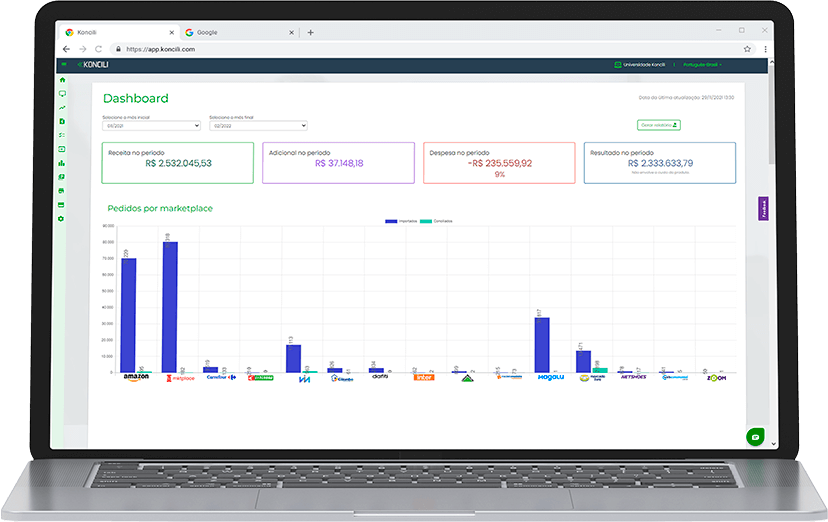Open the settings gear sidebar icon
The image size is (828, 522).
tap(61, 219)
